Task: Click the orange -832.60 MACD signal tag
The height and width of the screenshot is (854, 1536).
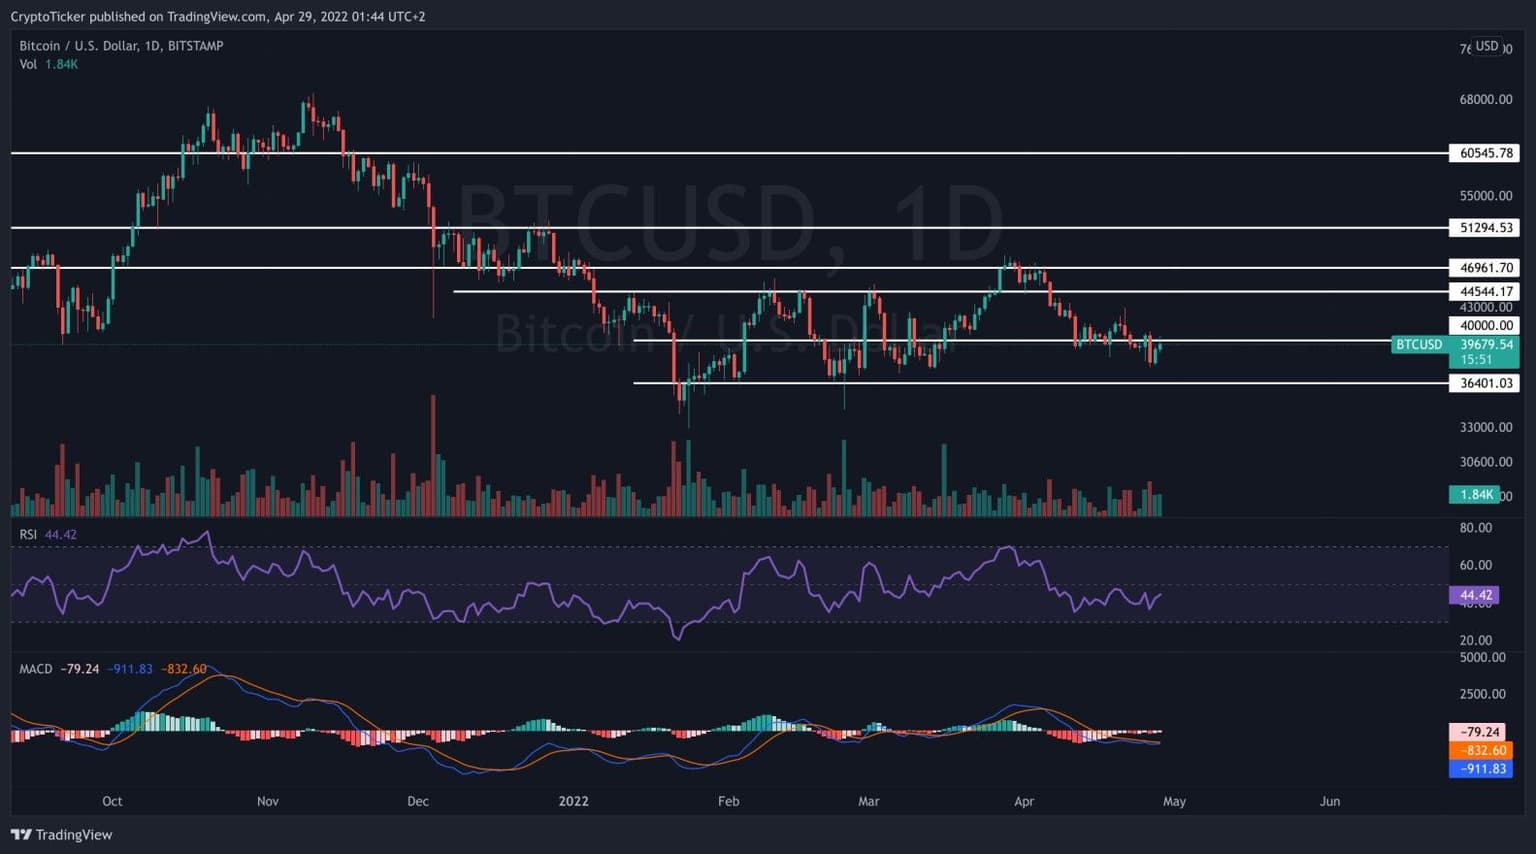Action: click(x=1481, y=751)
